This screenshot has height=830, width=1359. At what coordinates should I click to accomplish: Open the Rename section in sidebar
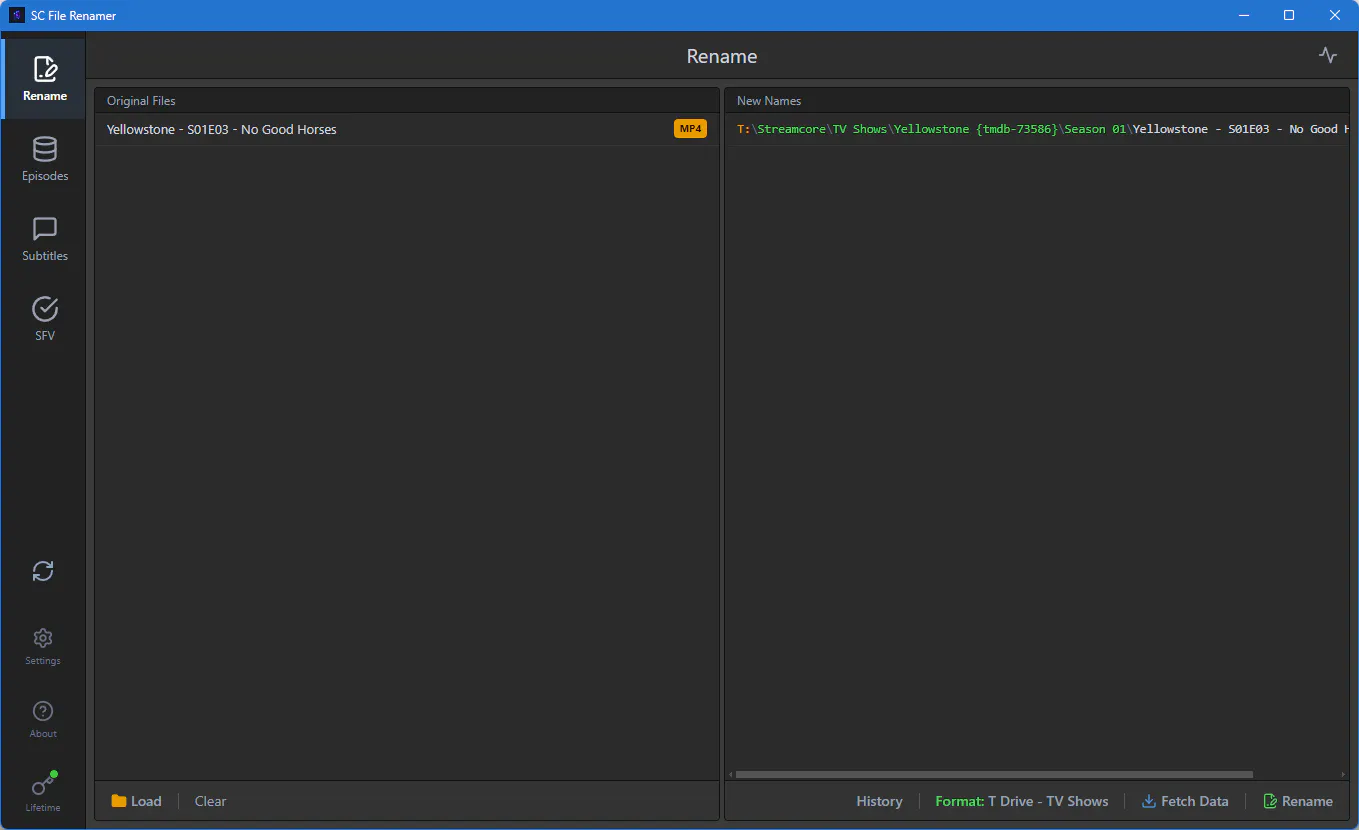44,79
